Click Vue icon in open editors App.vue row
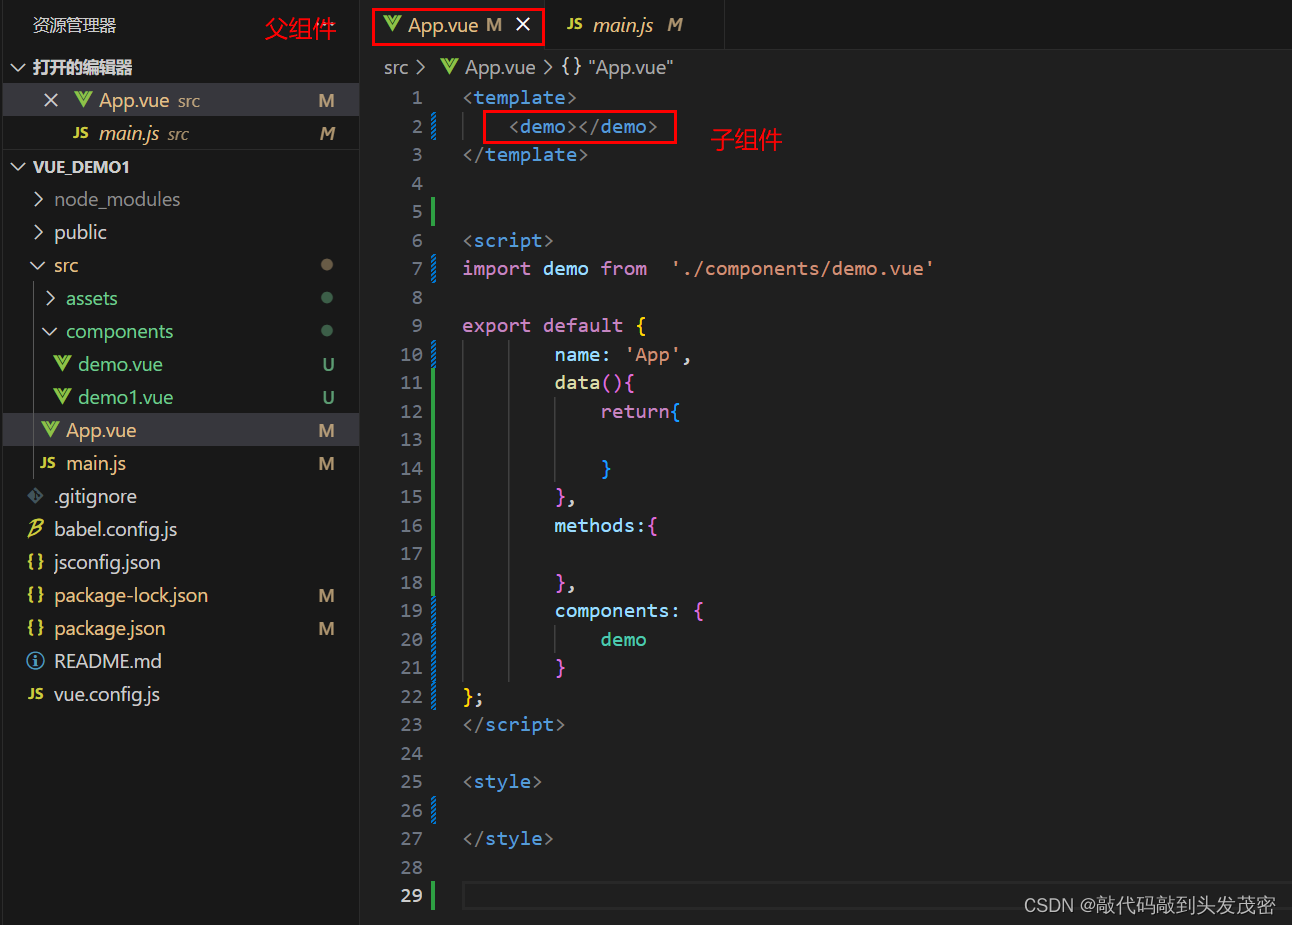Screen dimensions: 1292x925 (x=83, y=99)
